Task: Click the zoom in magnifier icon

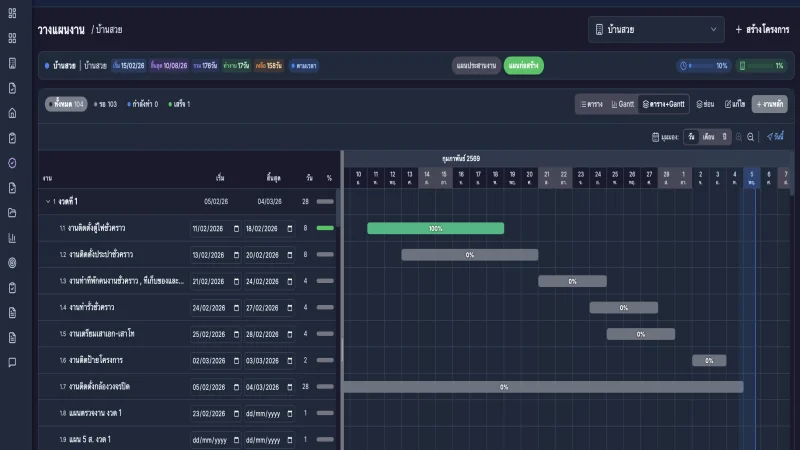Action: point(738,136)
